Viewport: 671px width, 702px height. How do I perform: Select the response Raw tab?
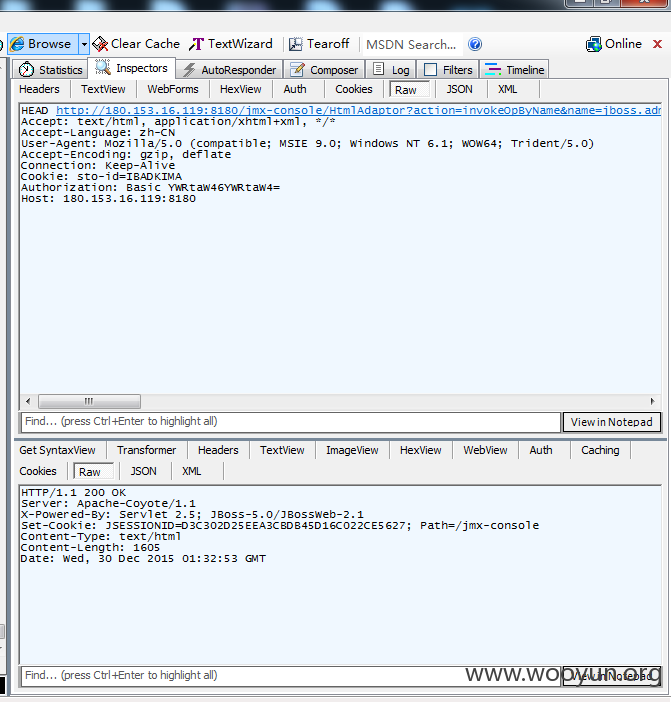[x=93, y=471]
